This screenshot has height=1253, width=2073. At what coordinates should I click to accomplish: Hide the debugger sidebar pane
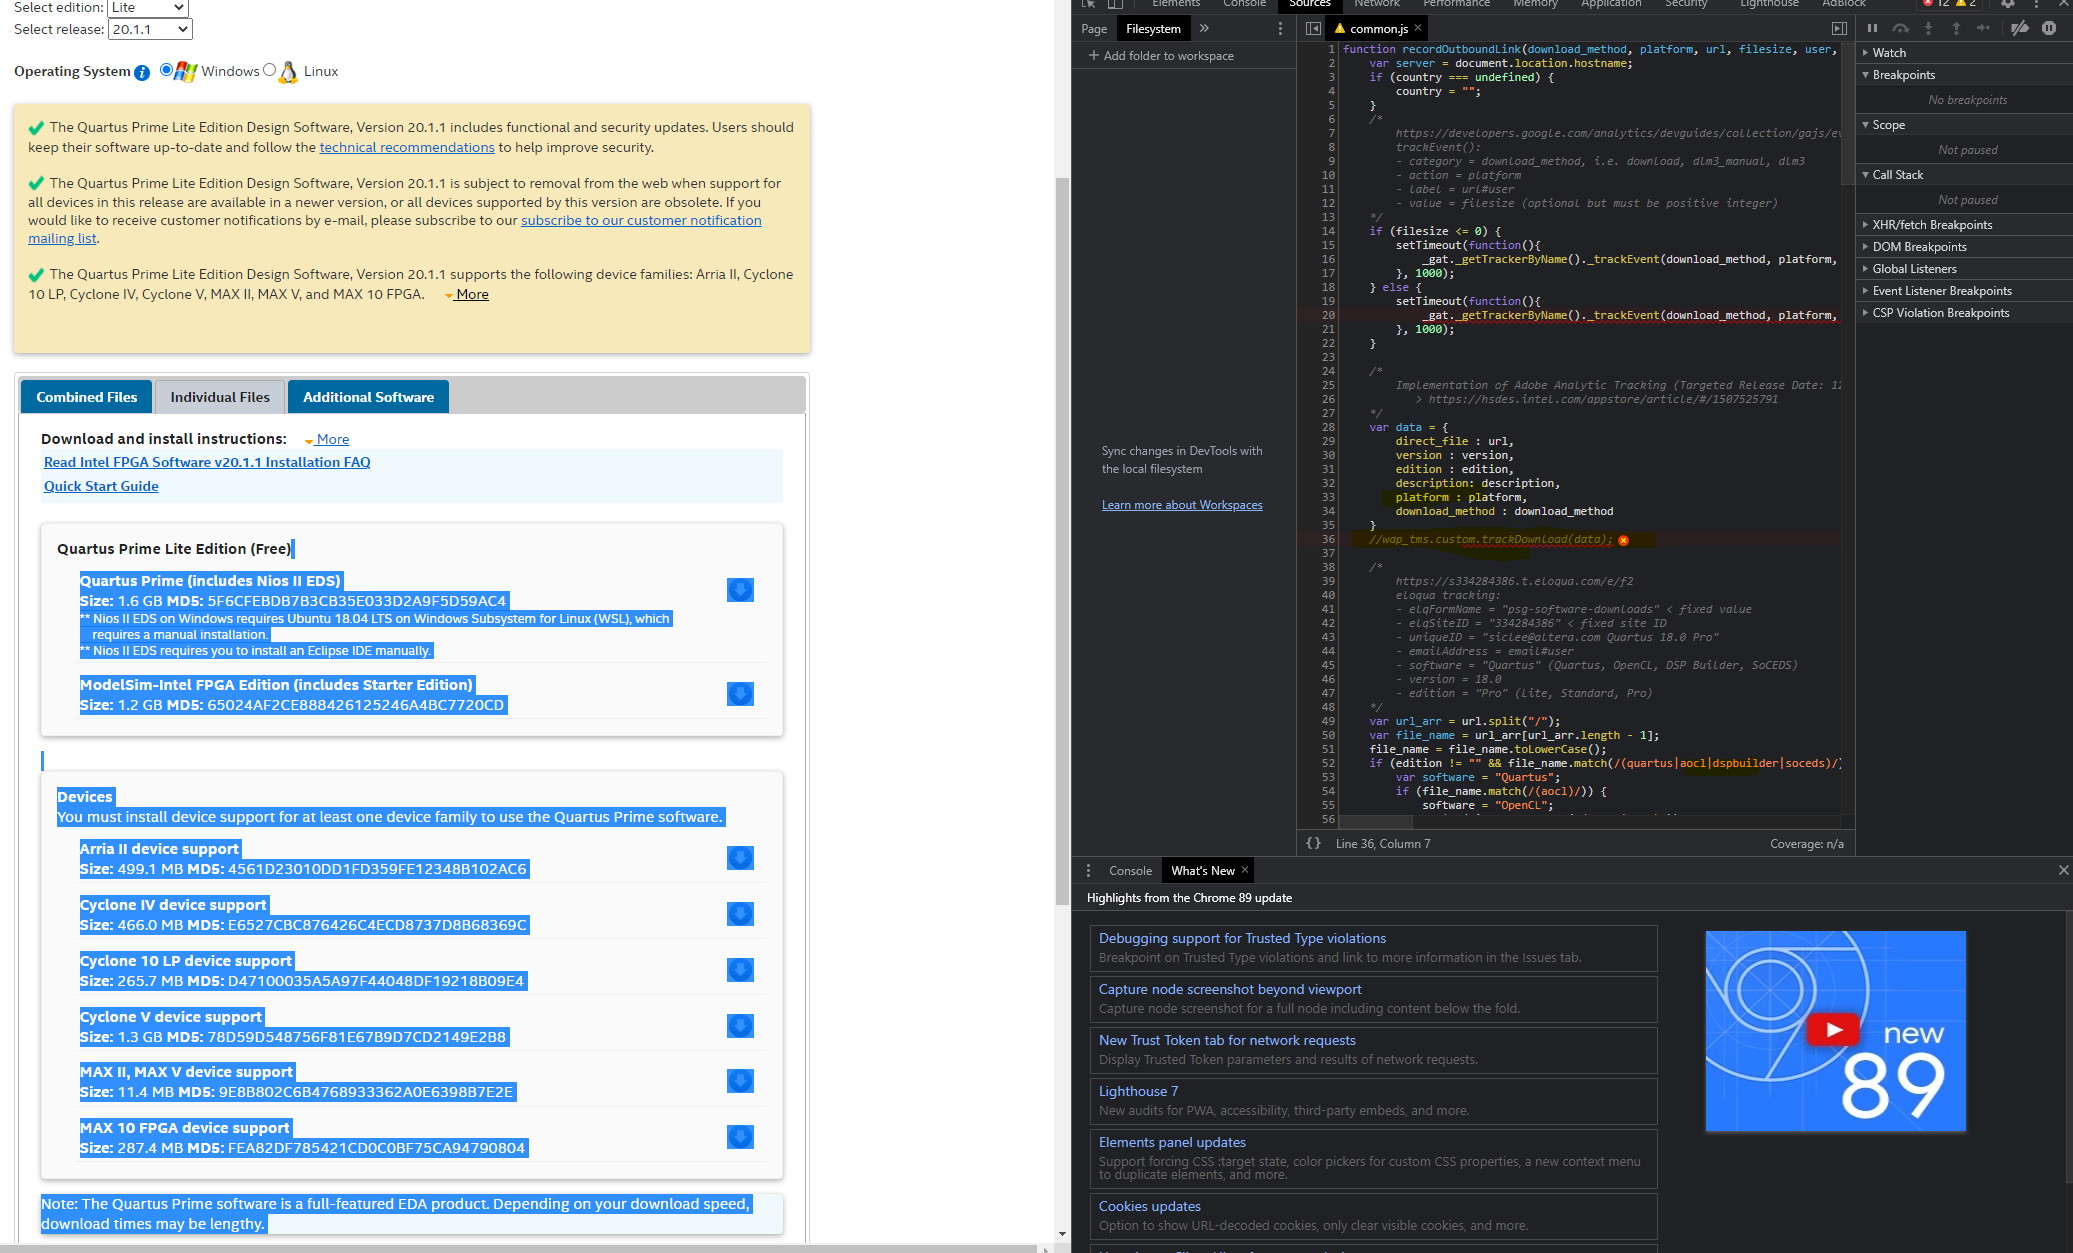[1839, 29]
